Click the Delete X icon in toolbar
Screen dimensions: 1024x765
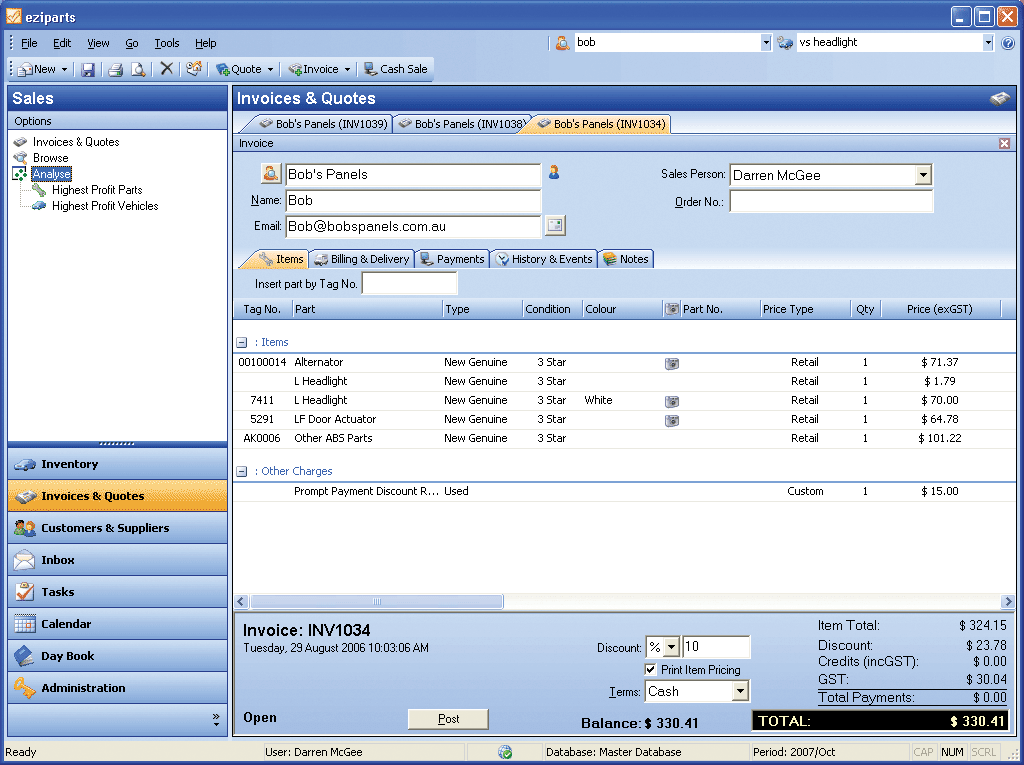click(167, 69)
